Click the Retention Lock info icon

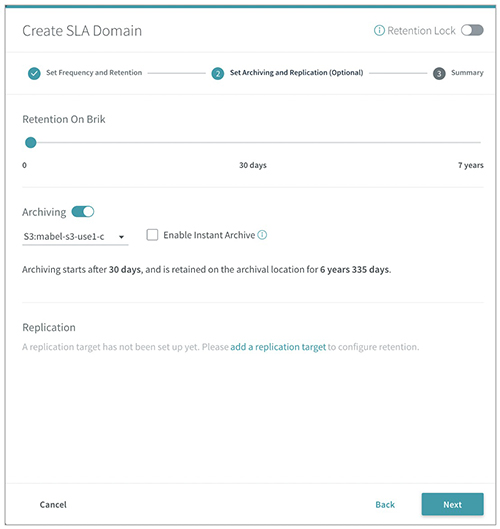(379, 31)
